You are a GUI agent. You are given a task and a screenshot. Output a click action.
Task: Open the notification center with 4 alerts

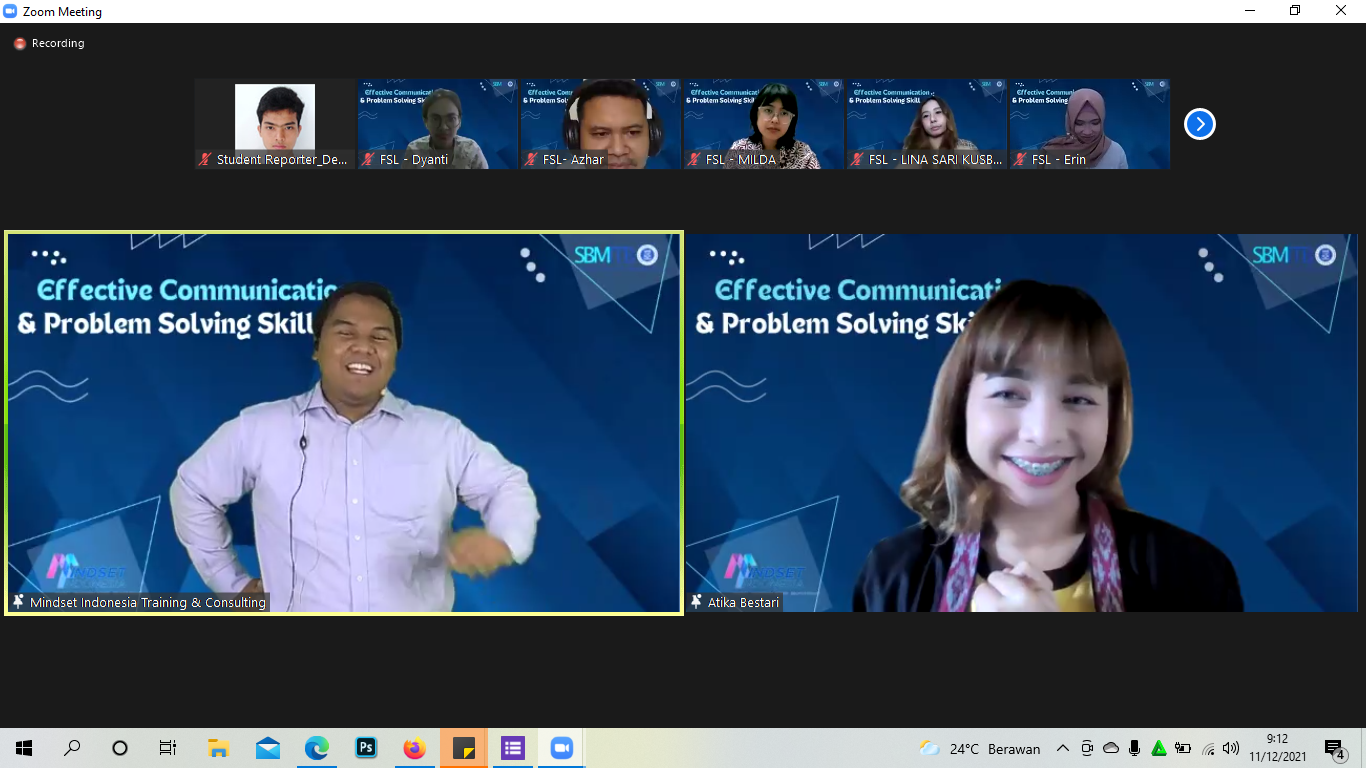[x=1335, y=748]
